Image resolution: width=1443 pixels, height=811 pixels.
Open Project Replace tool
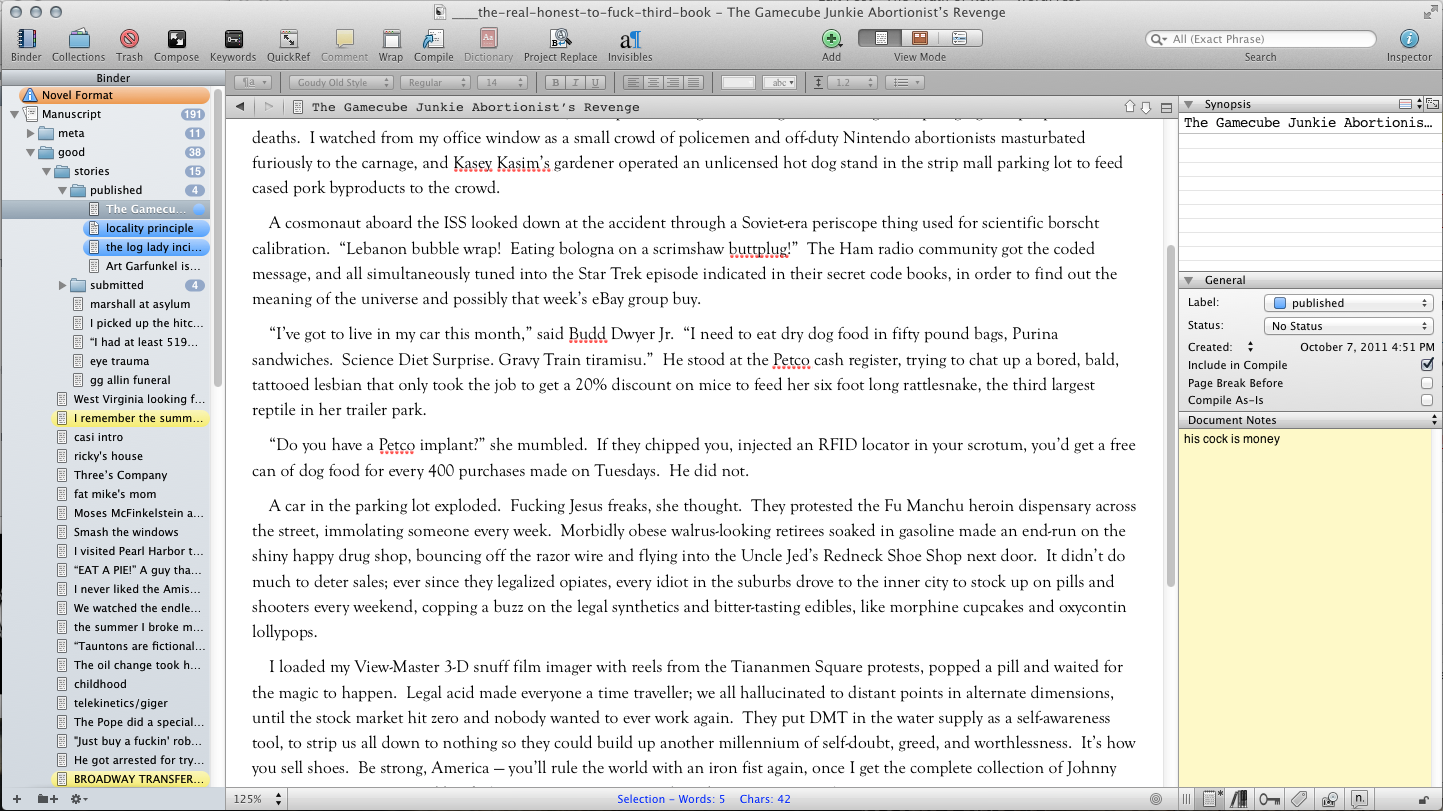coord(560,40)
